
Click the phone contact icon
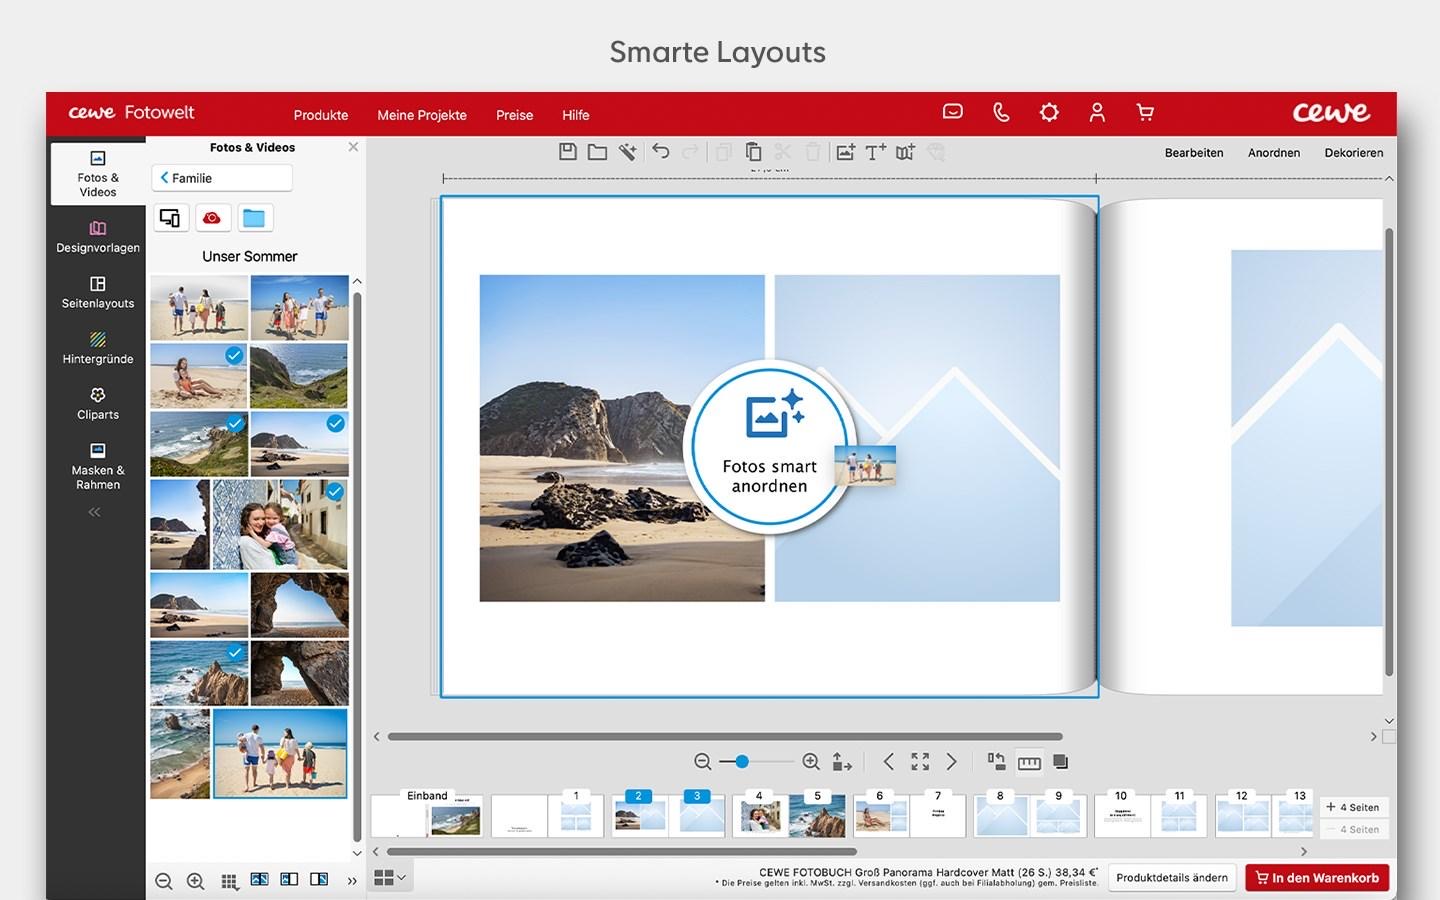(1001, 112)
